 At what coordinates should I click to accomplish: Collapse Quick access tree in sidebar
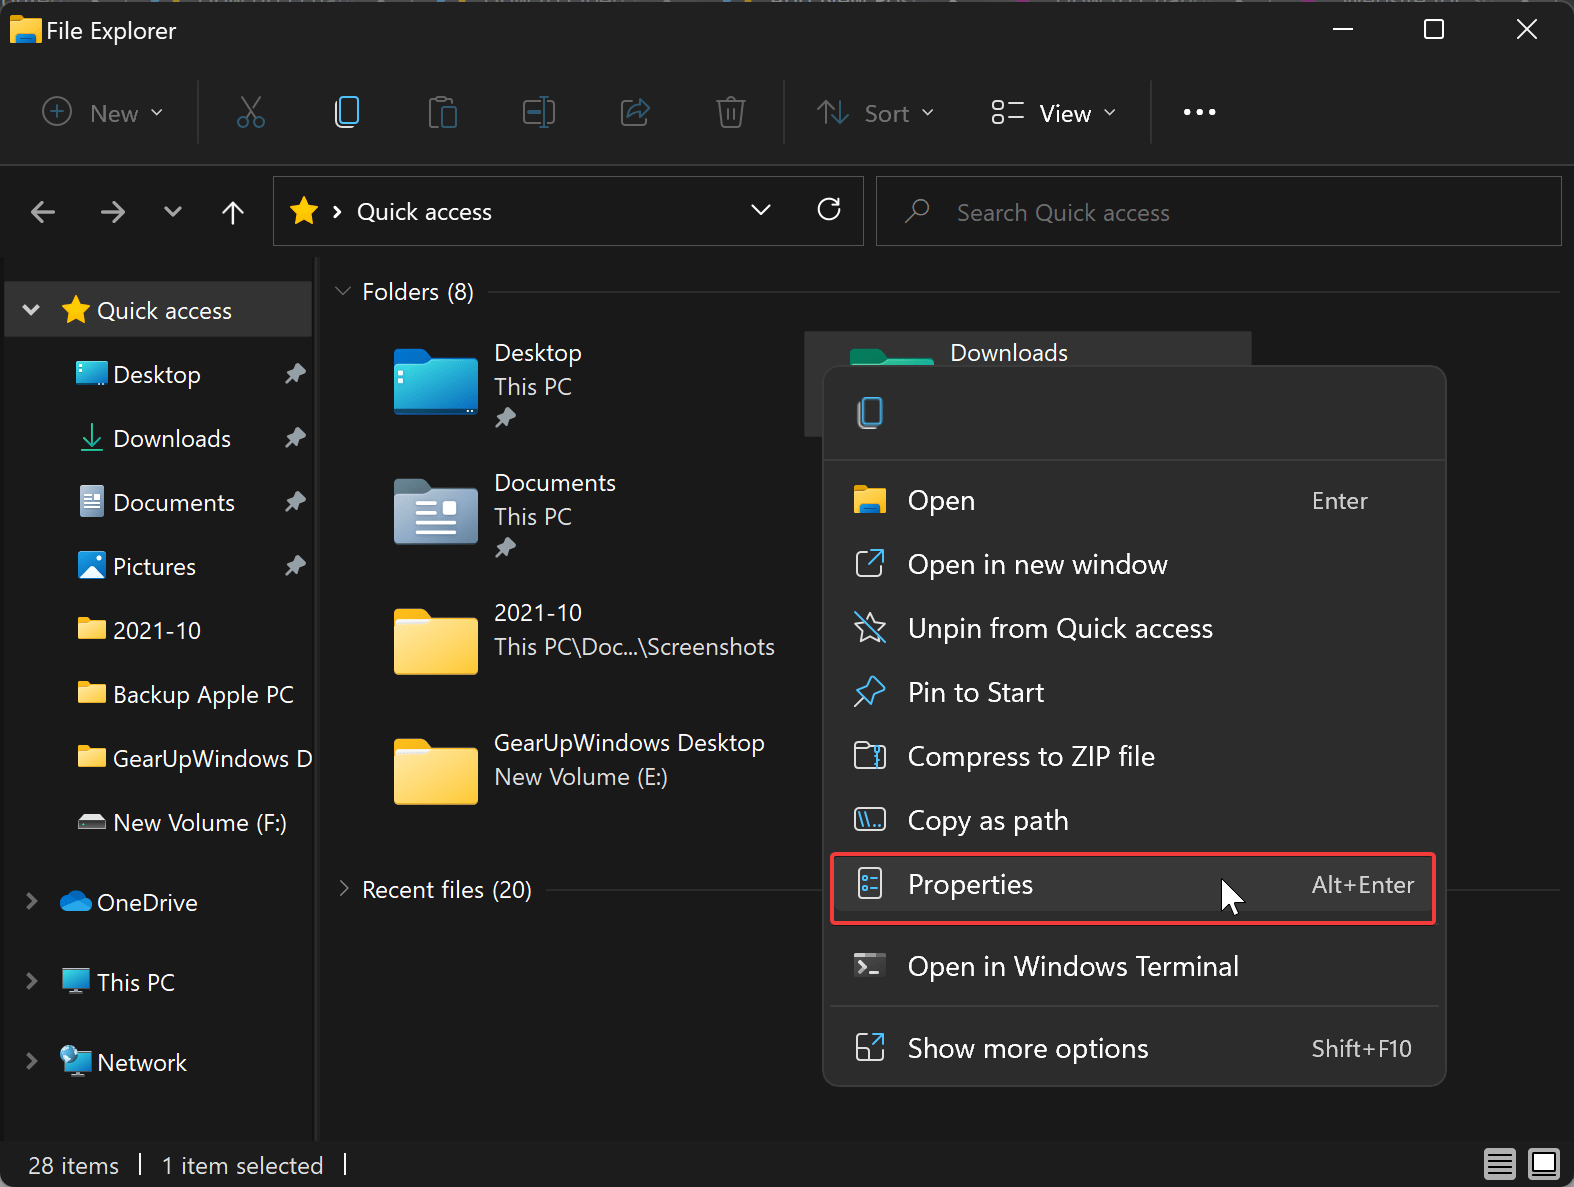click(31, 310)
